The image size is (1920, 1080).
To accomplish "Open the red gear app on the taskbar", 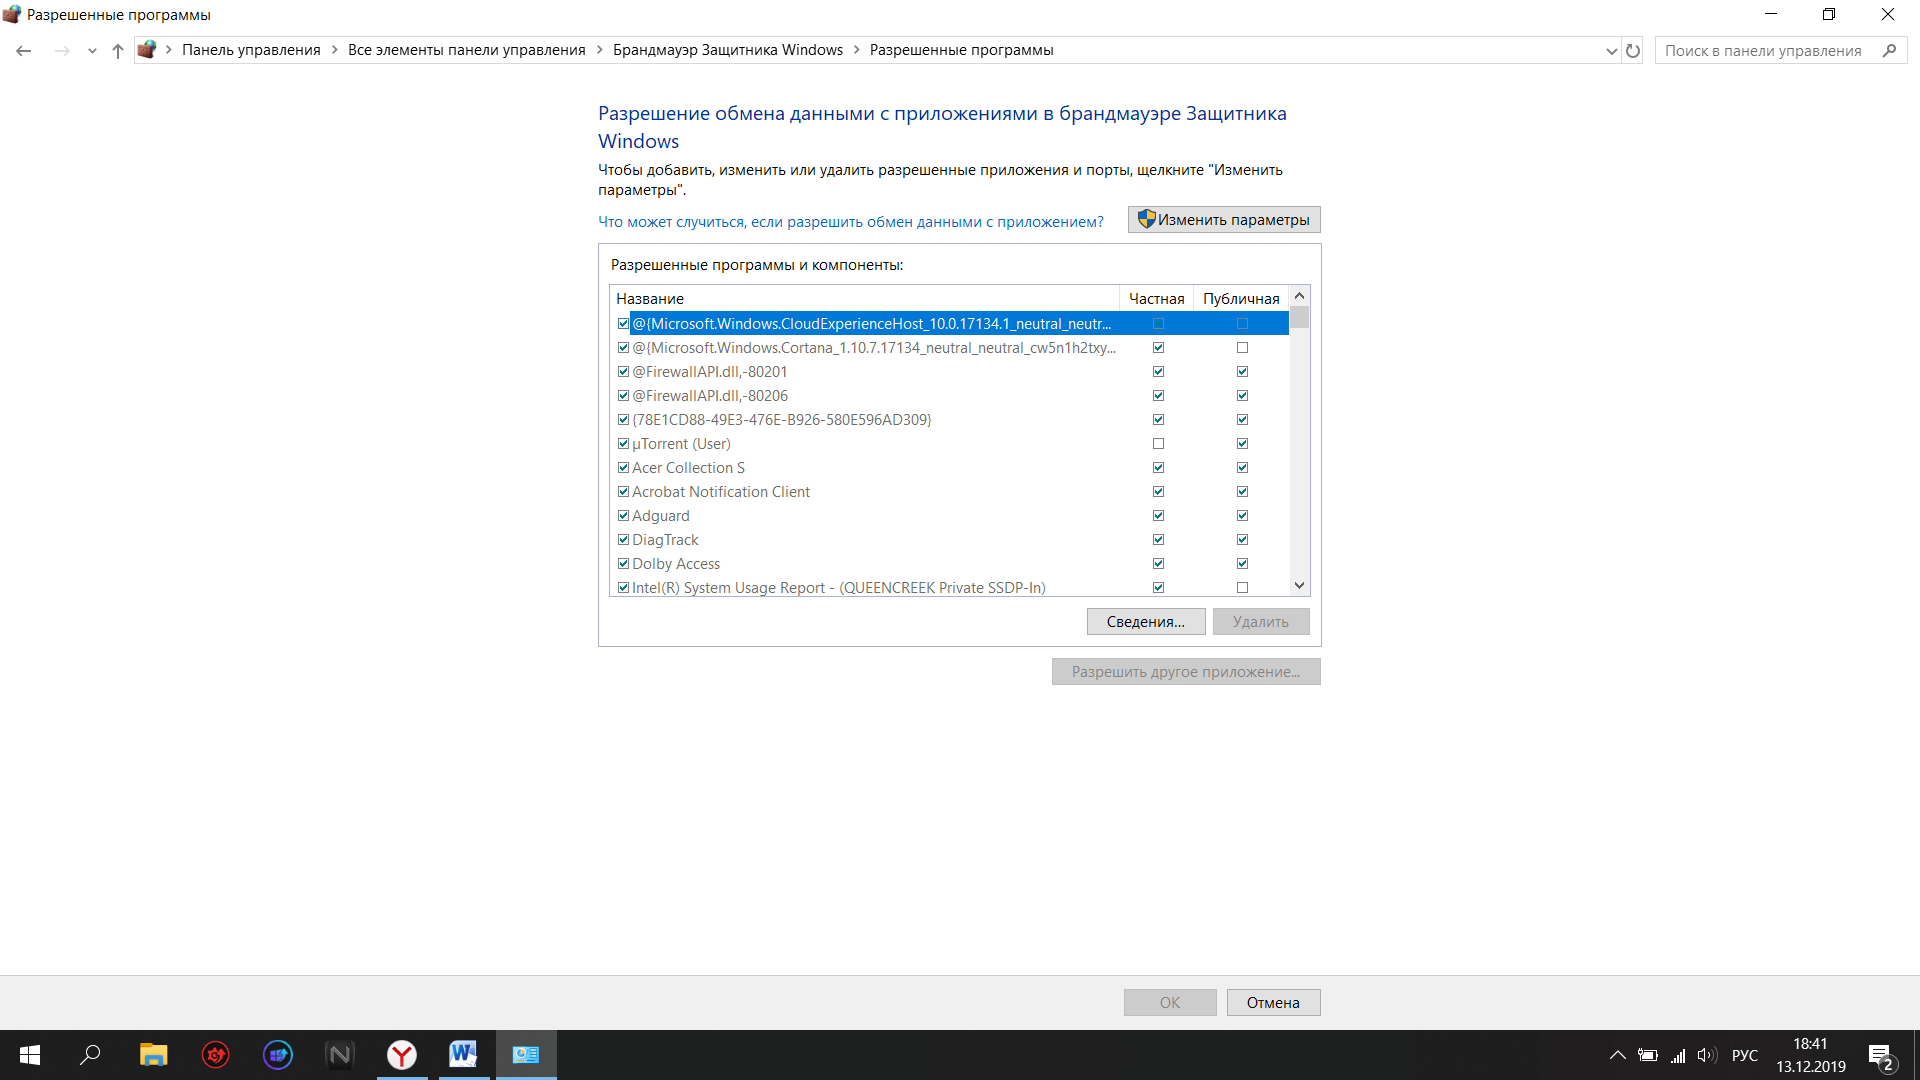I will tap(216, 1055).
